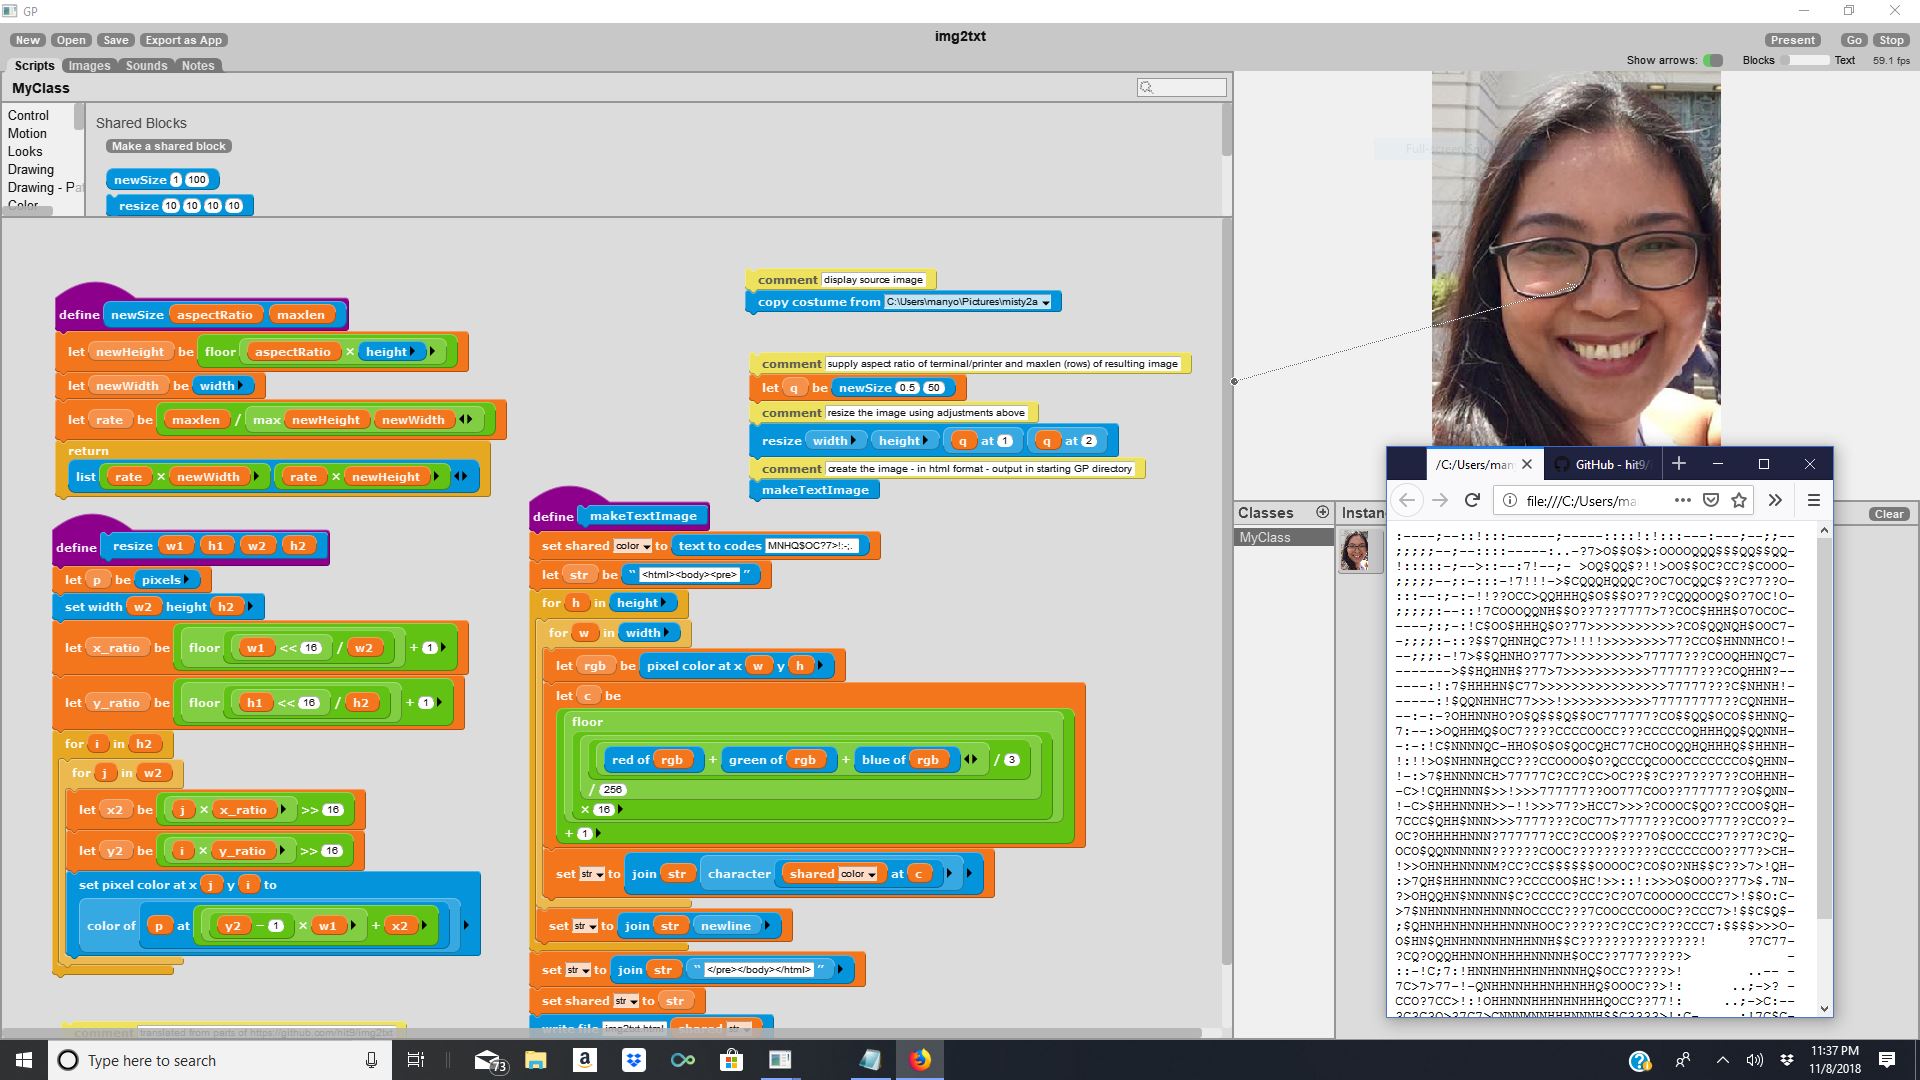This screenshot has width=1920, height=1080.
Task: Select the Control block category
Action: [x=28, y=115]
